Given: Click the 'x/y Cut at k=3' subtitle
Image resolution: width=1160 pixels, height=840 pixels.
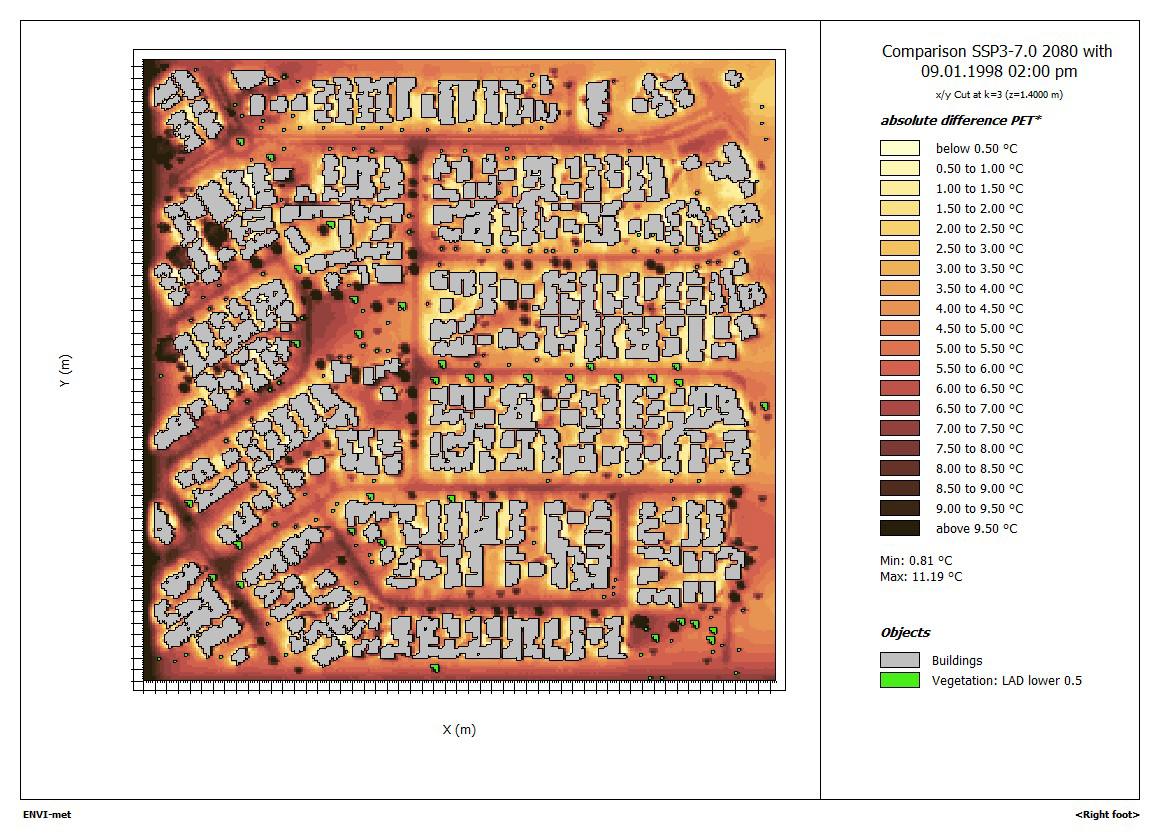Looking at the screenshot, I should 999,95.
